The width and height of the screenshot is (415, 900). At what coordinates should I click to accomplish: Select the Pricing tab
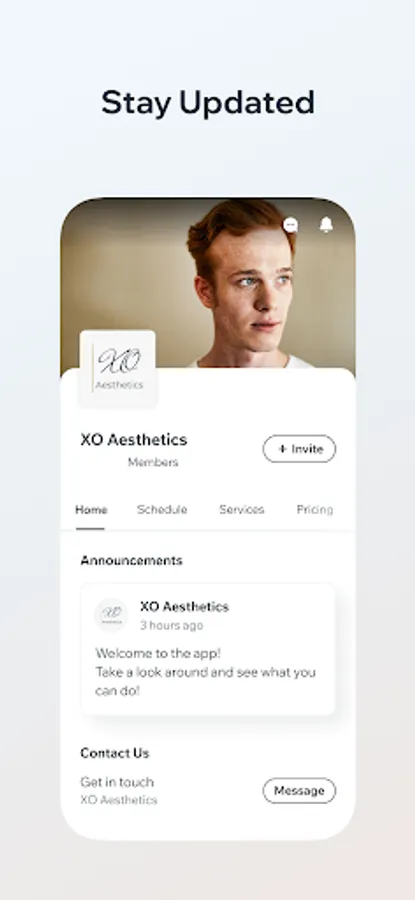315,510
